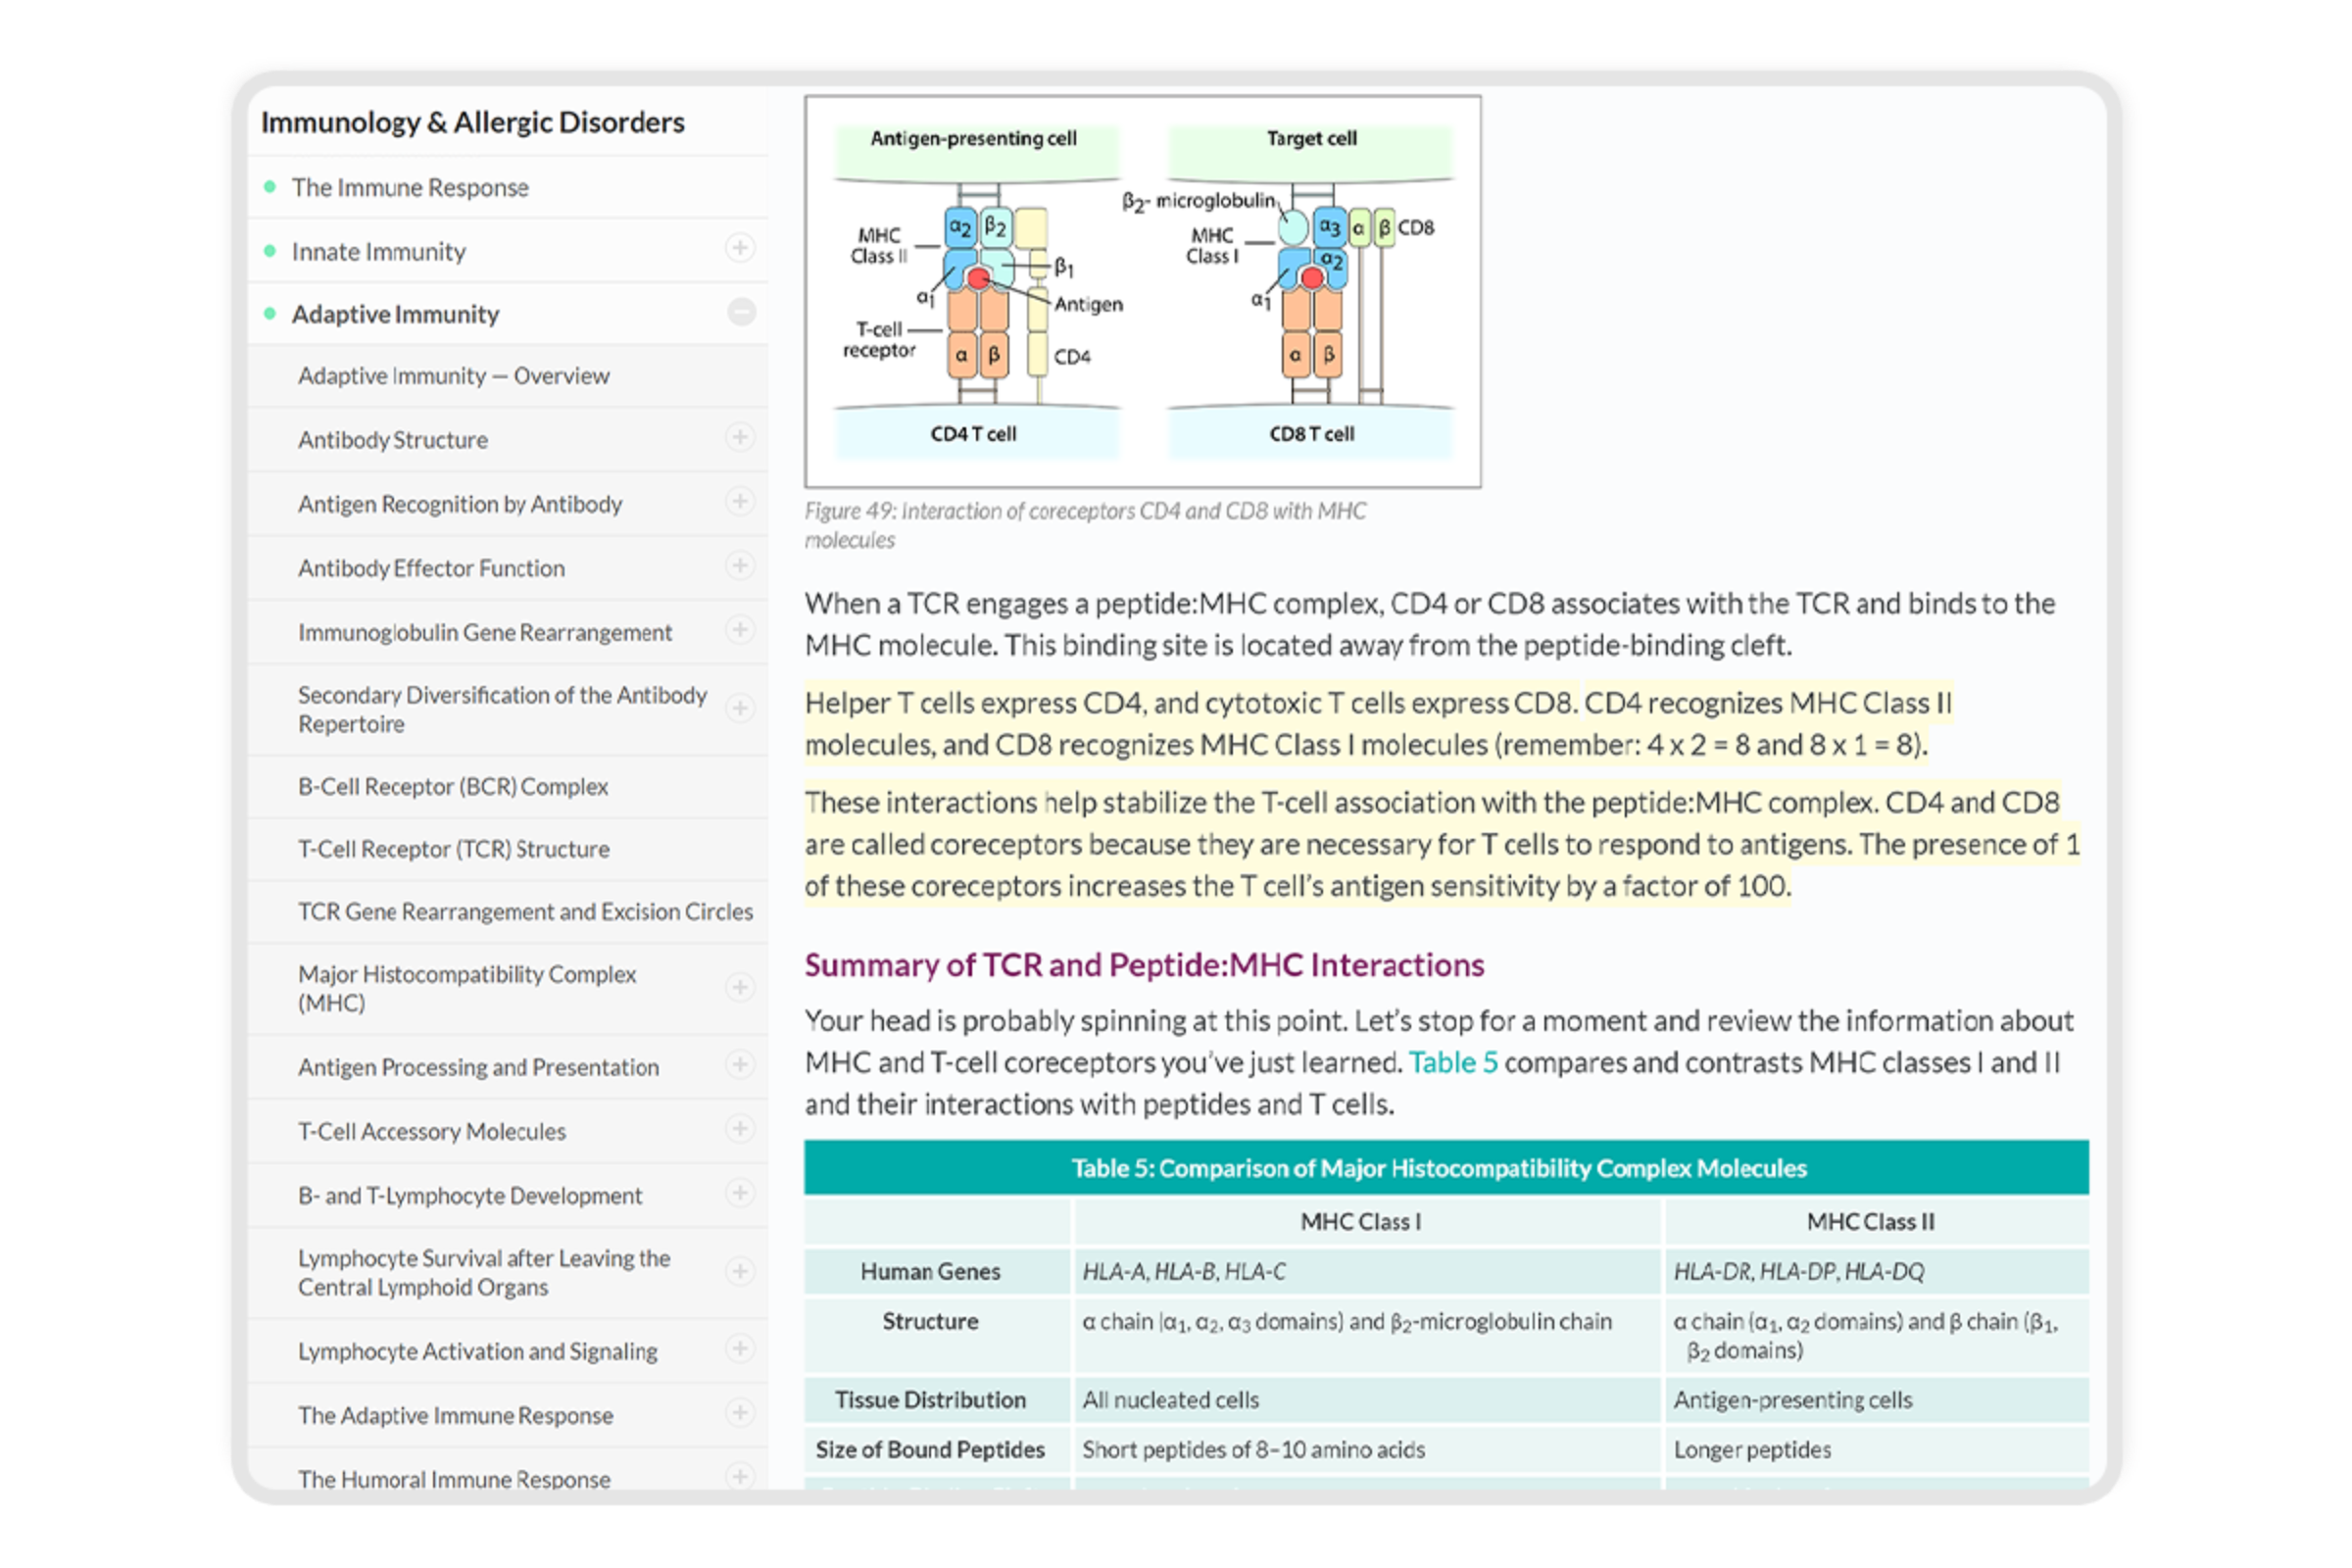2352x1568 pixels.
Task: Click the Table 5 link
Action: click(1452, 1062)
